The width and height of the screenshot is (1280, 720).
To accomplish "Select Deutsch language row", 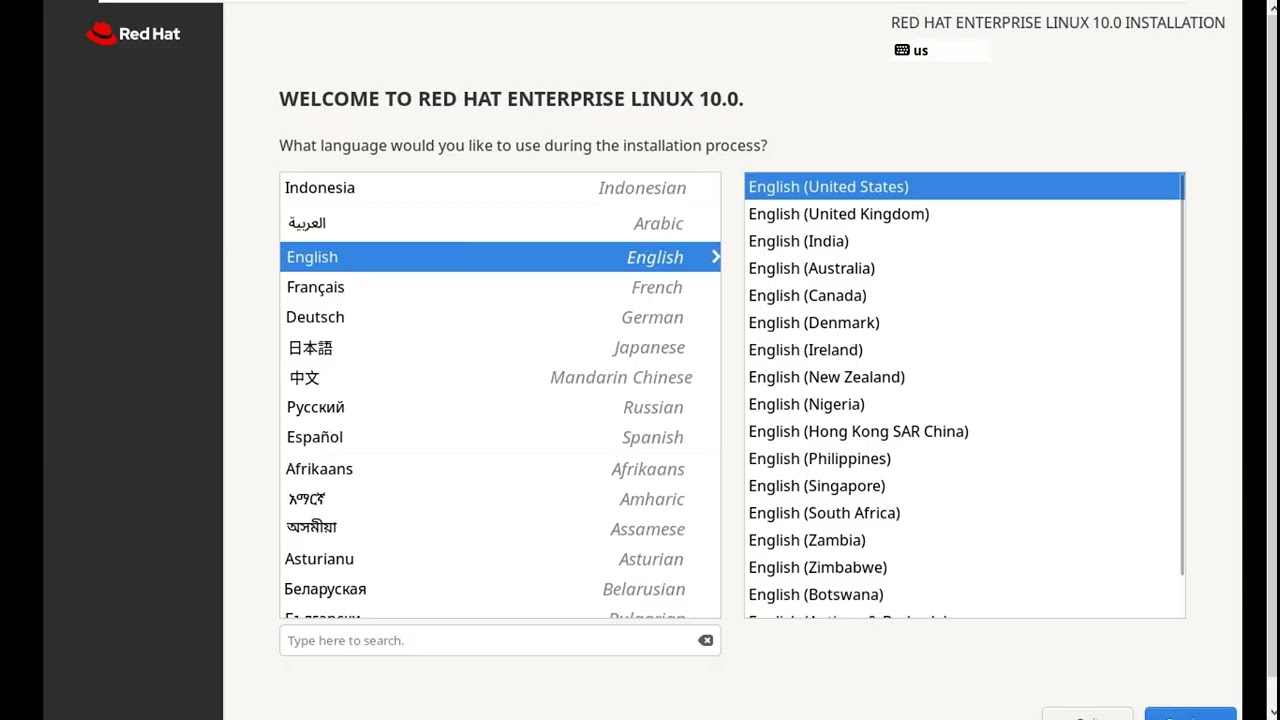I will click(x=500, y=317).
